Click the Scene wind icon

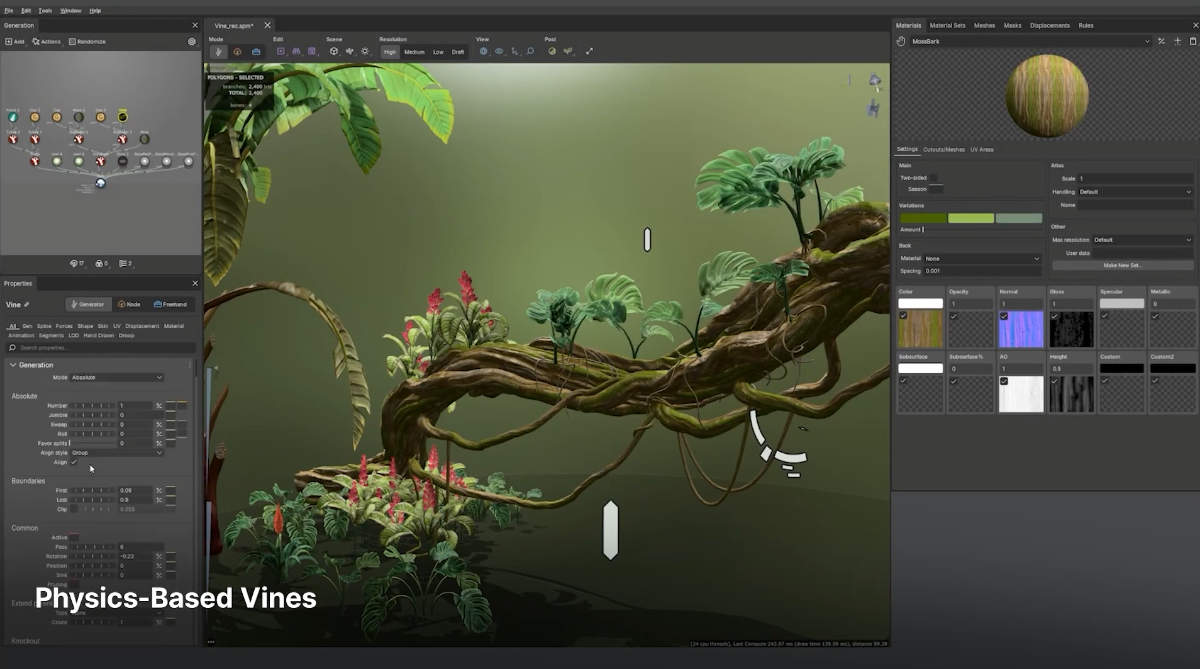[x=350, y=51]
